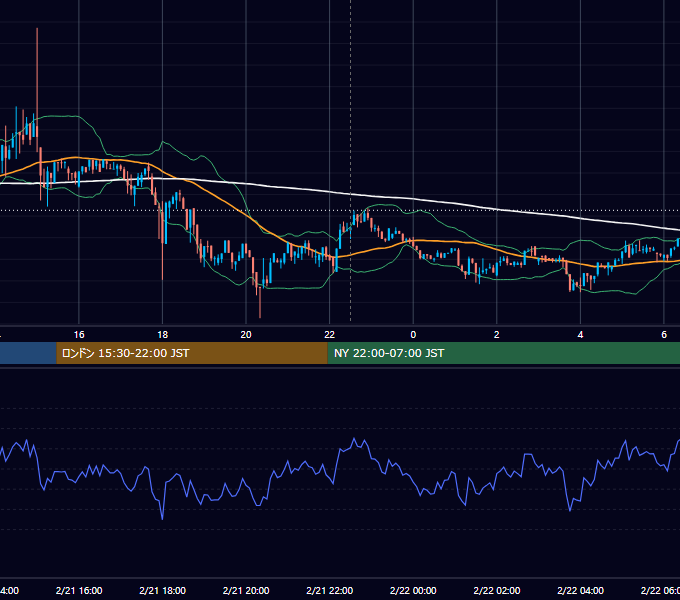The image size is (680, 600).
Task: Click the ロンドン 15:30-22:00 JST session bar
Action: pos(192,353)
